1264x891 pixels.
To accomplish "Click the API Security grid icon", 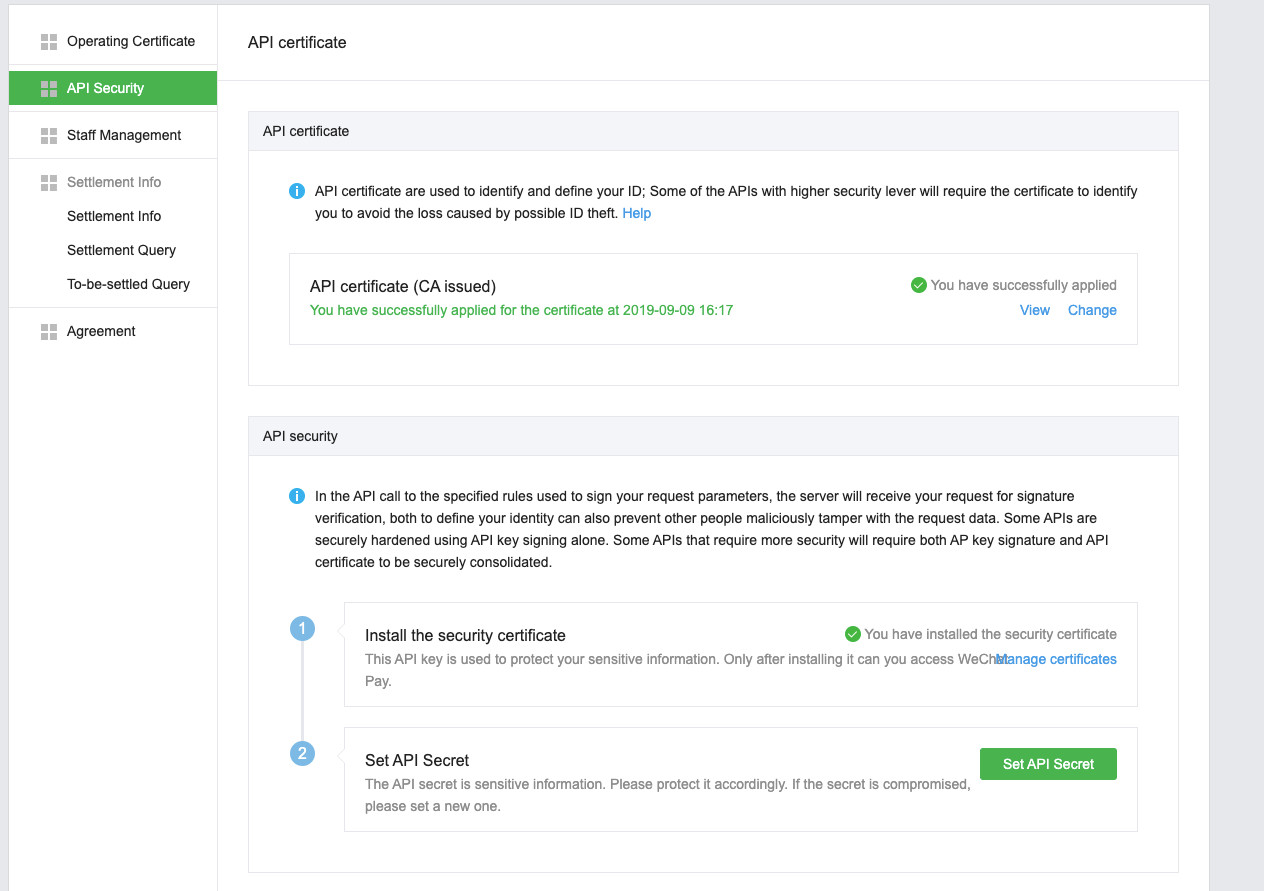I will pyautogui.click(x=49, y=88).
